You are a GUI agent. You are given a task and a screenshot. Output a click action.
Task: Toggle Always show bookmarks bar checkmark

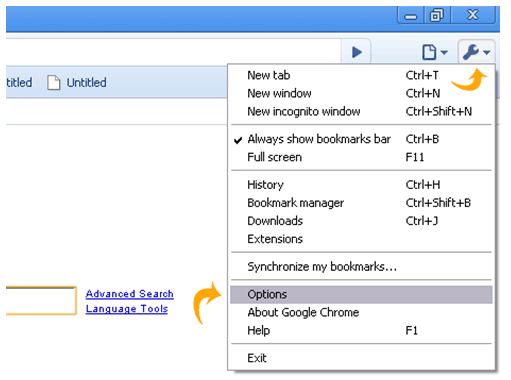(238, 140)
